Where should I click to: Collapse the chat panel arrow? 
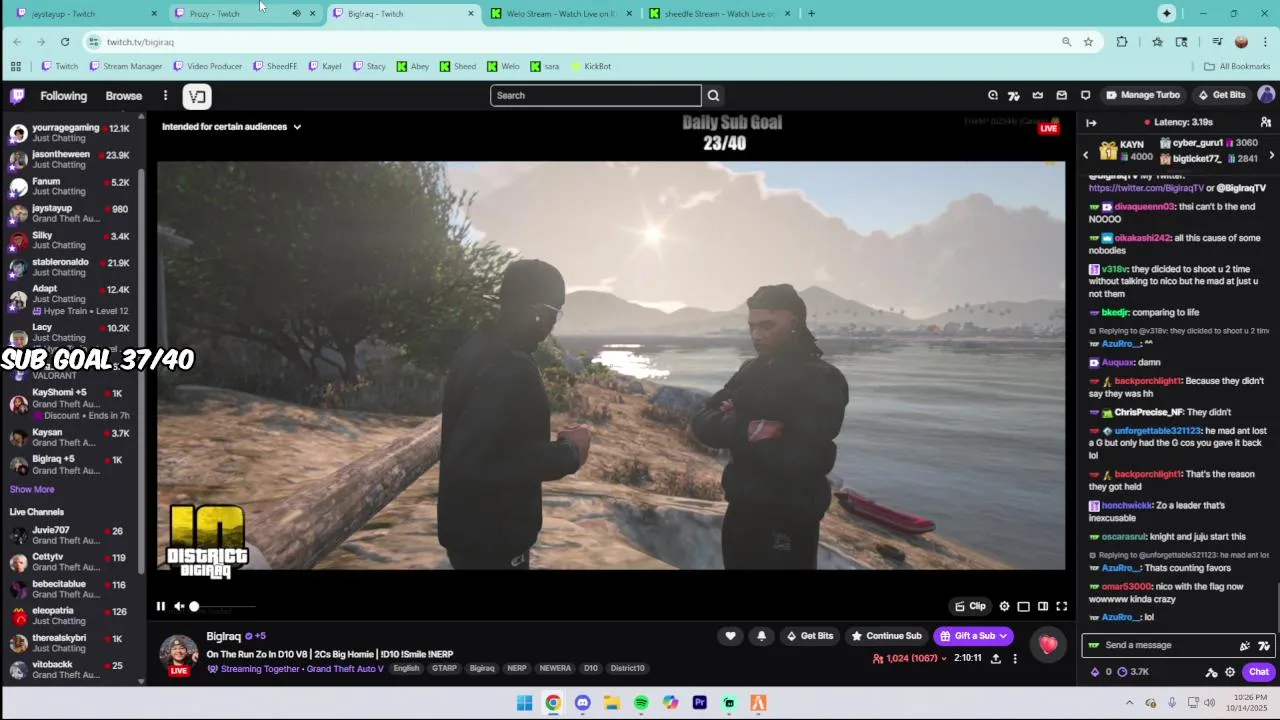1091,123
